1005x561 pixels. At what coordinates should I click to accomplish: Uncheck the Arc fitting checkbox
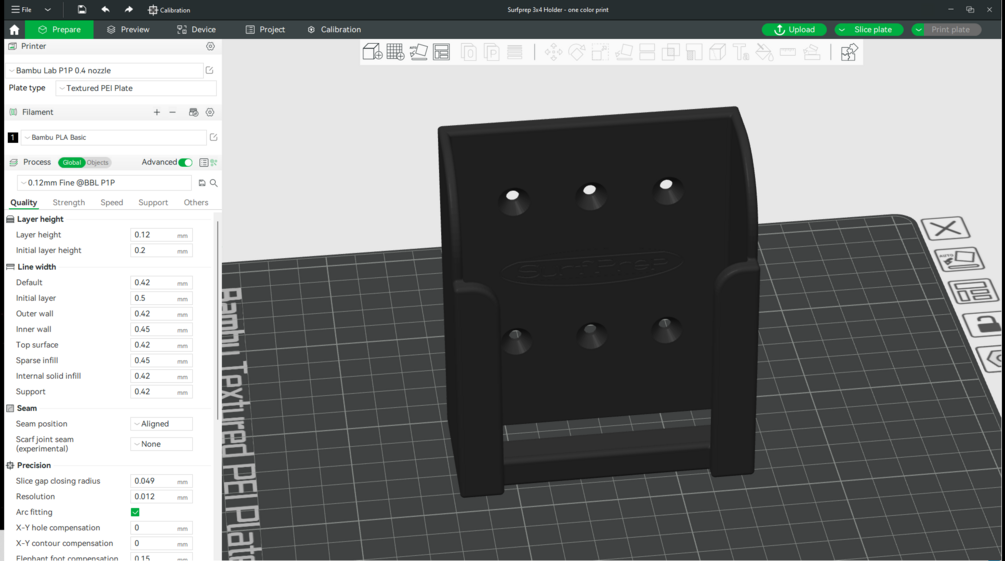(135, 512)
